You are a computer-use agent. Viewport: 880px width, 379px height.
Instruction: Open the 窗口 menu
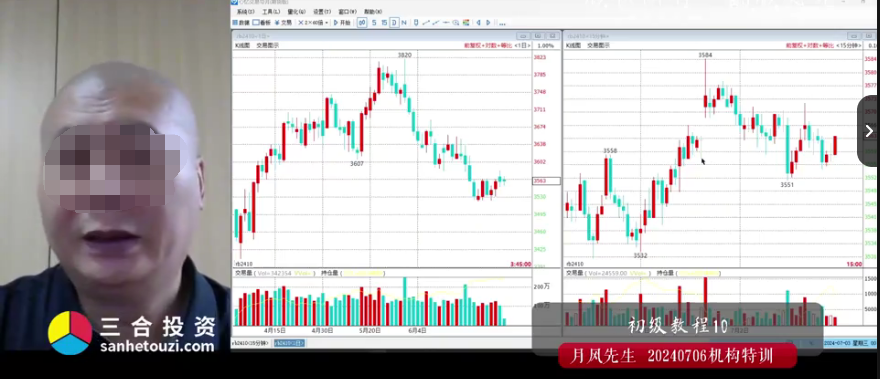pyautogui.click(x=348, y=11)
